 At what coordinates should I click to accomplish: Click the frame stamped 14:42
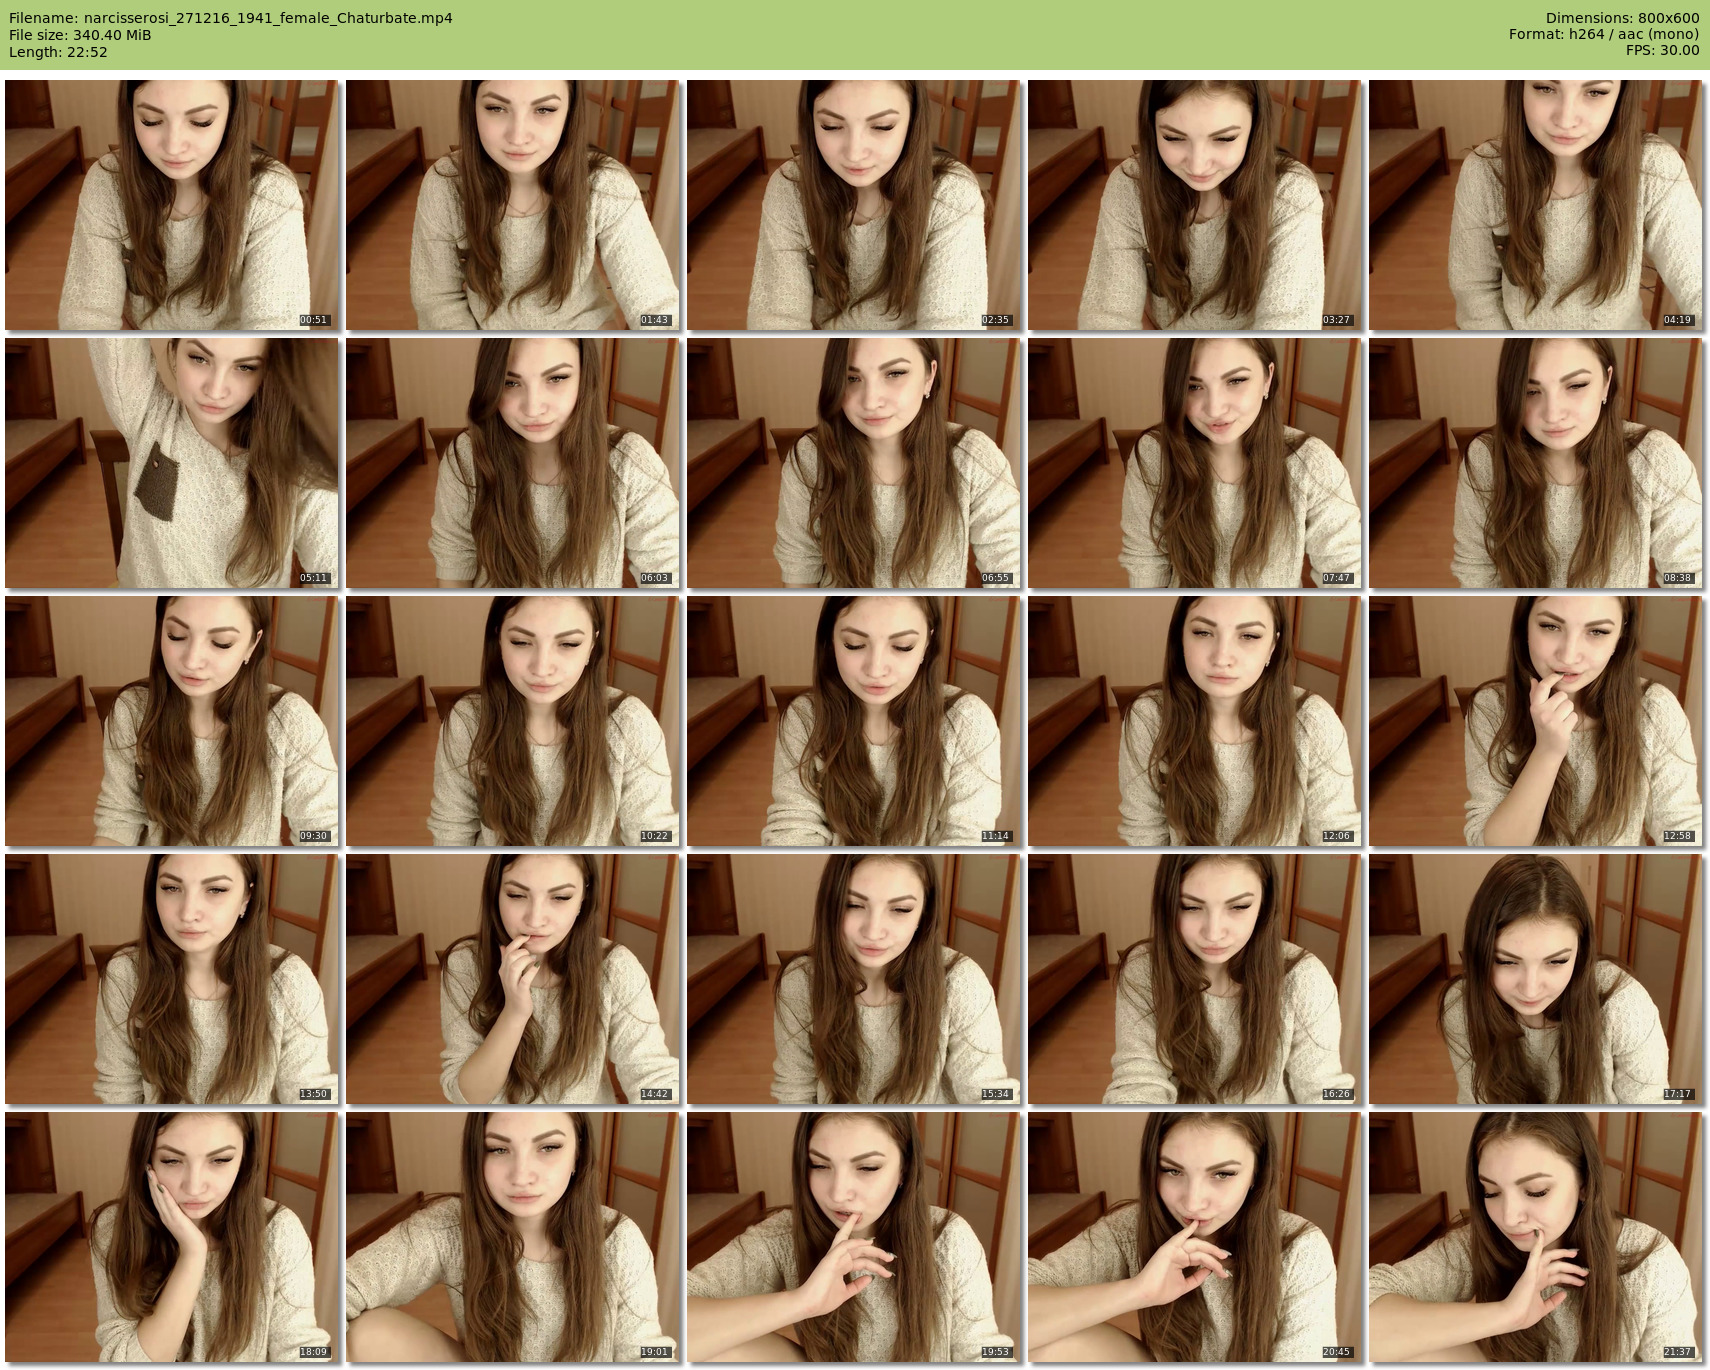(513, 979)
